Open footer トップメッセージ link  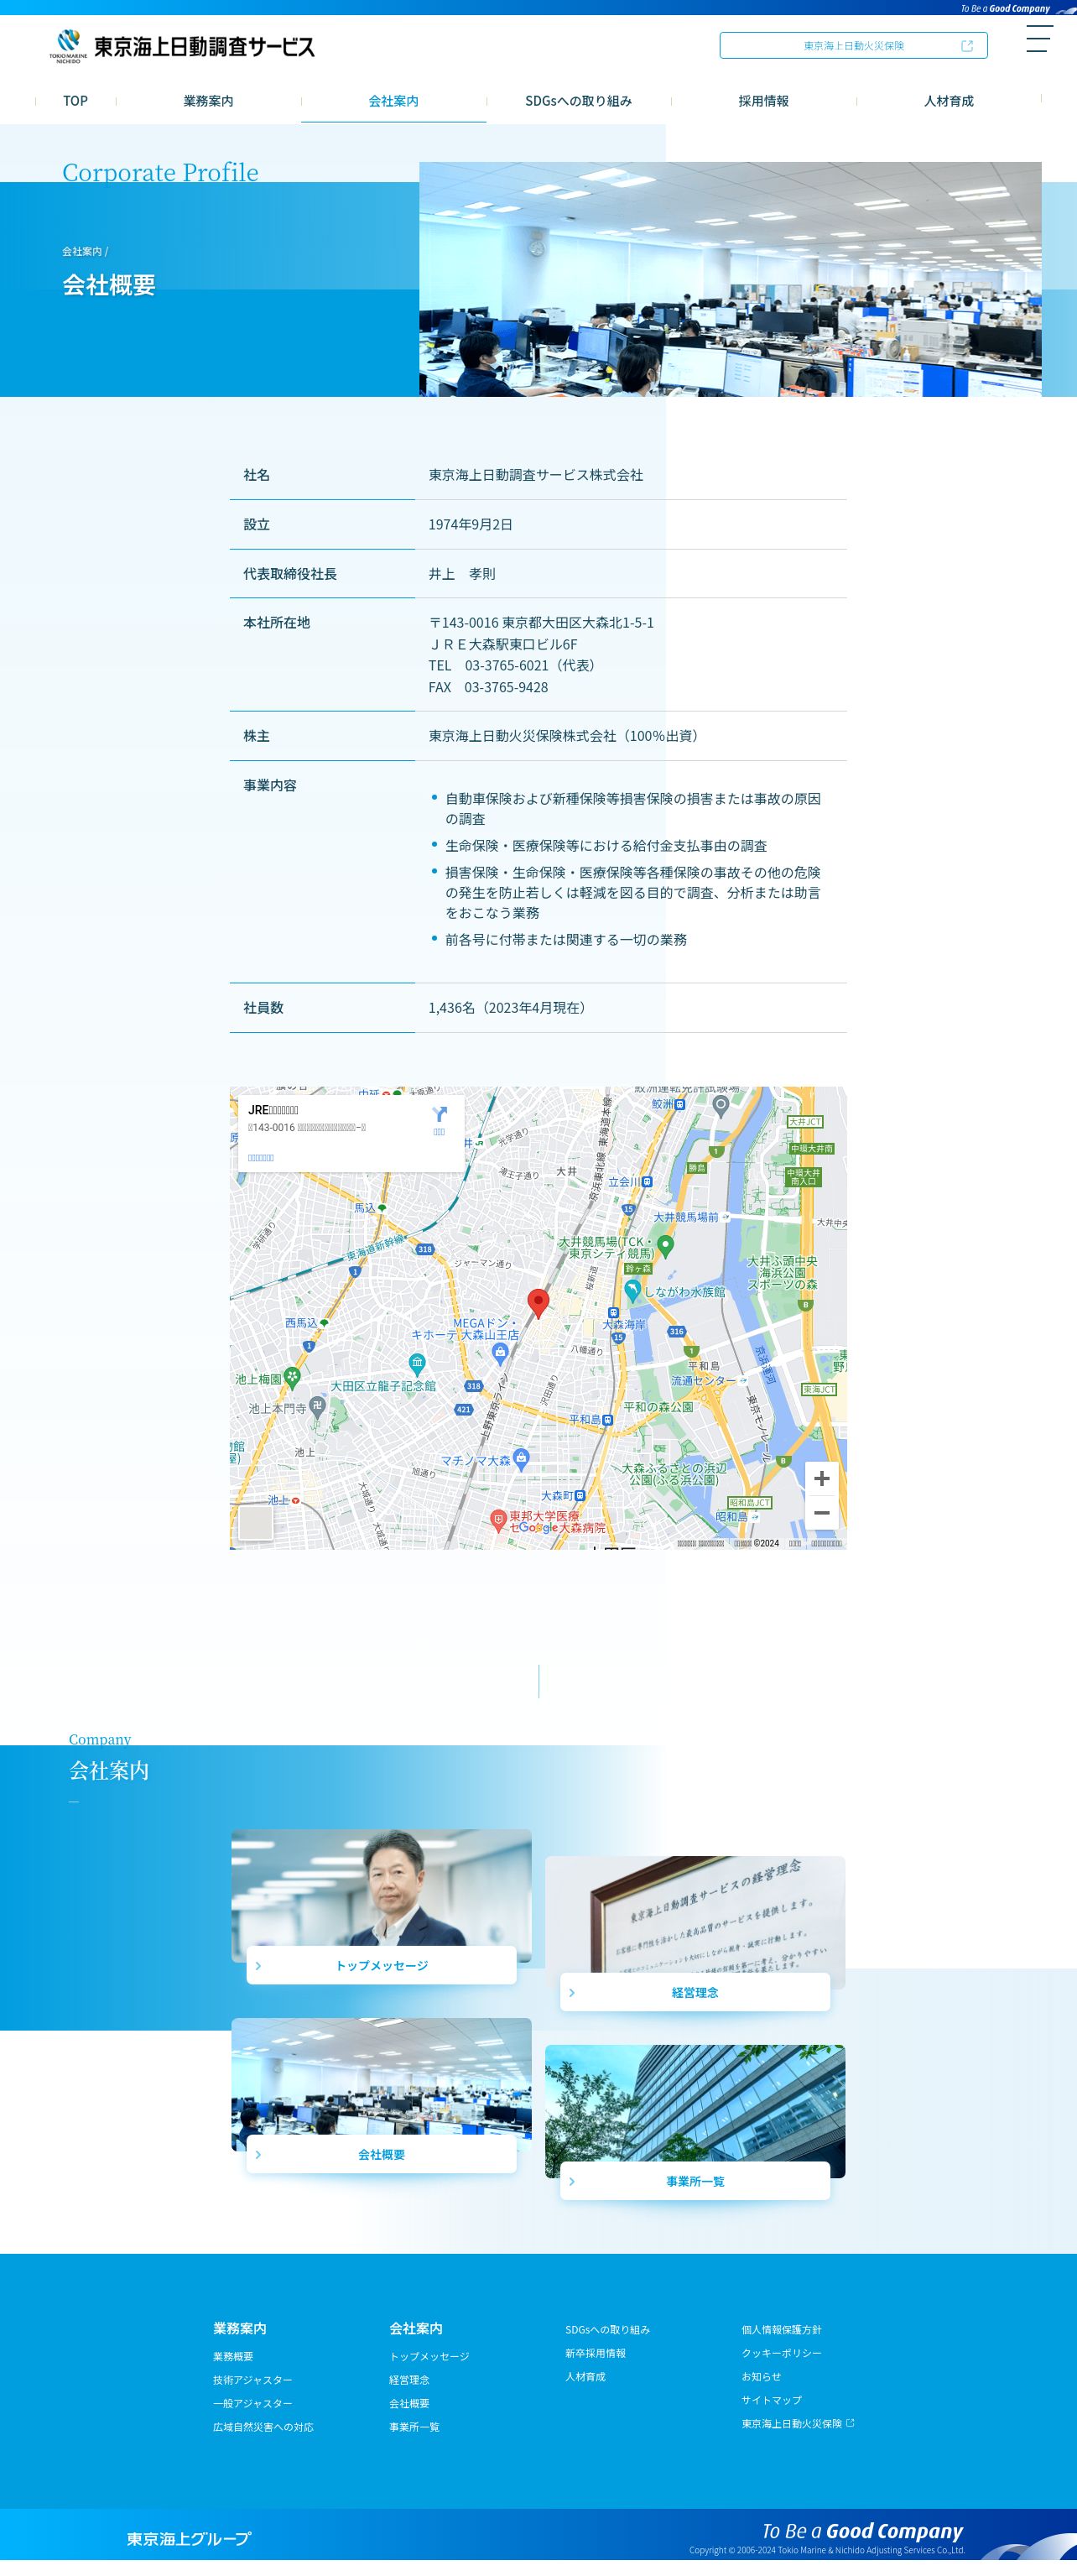[429, 2357]
